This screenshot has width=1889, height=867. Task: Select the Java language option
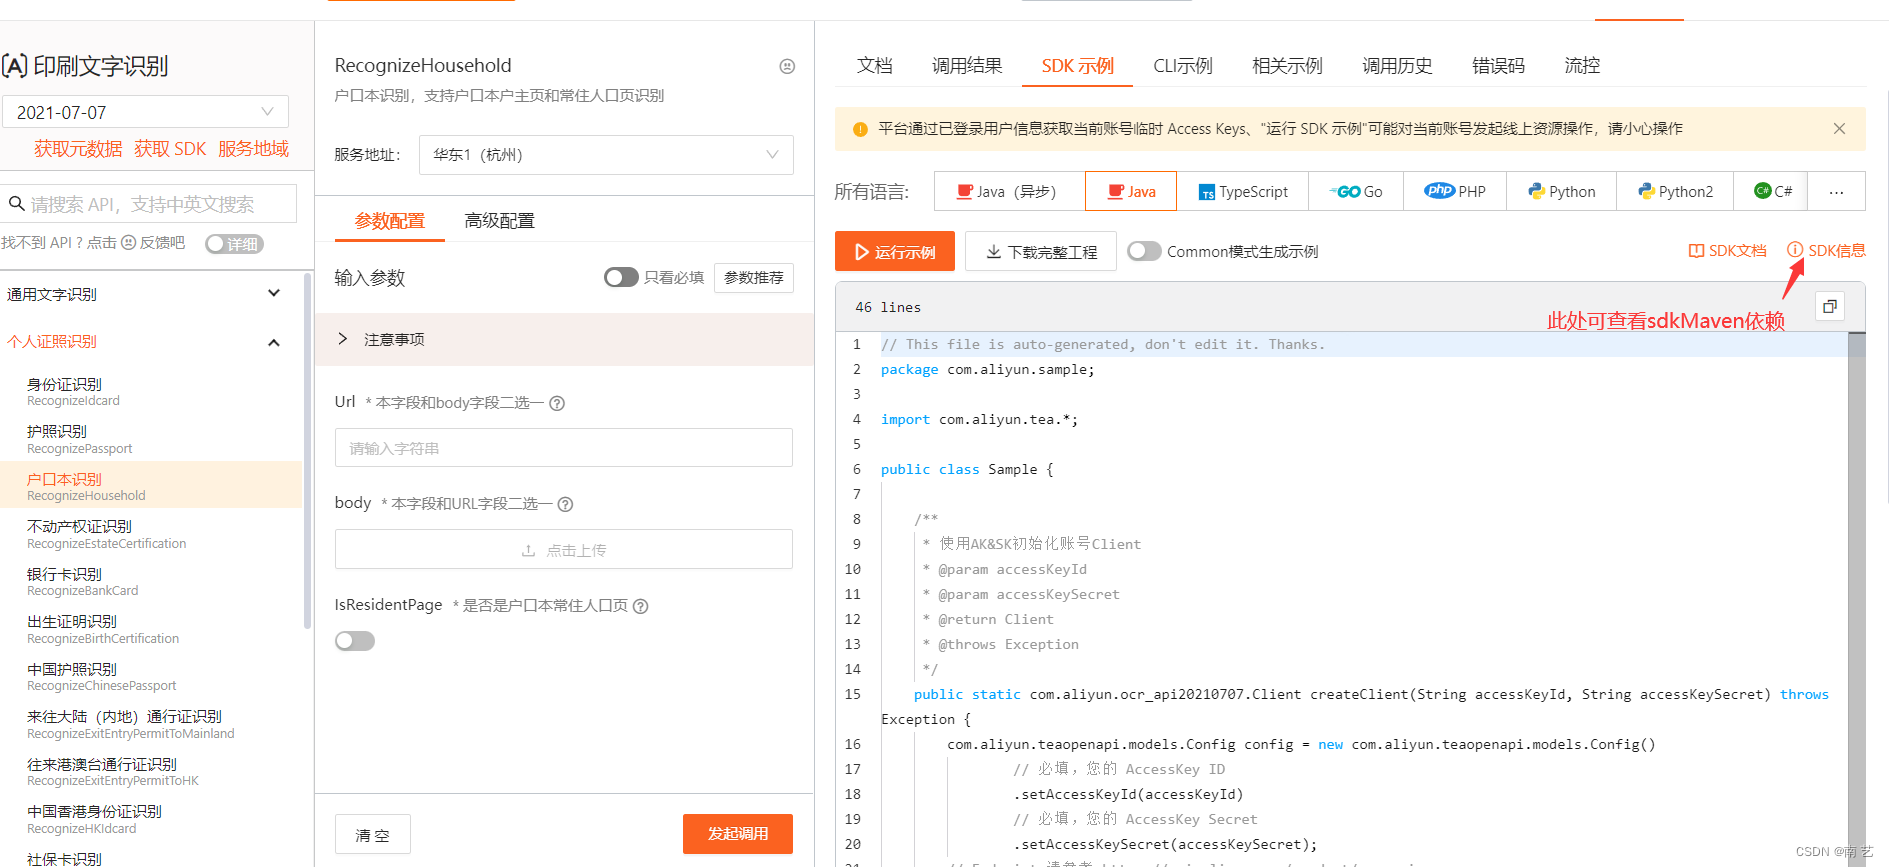pos(1131,191)
